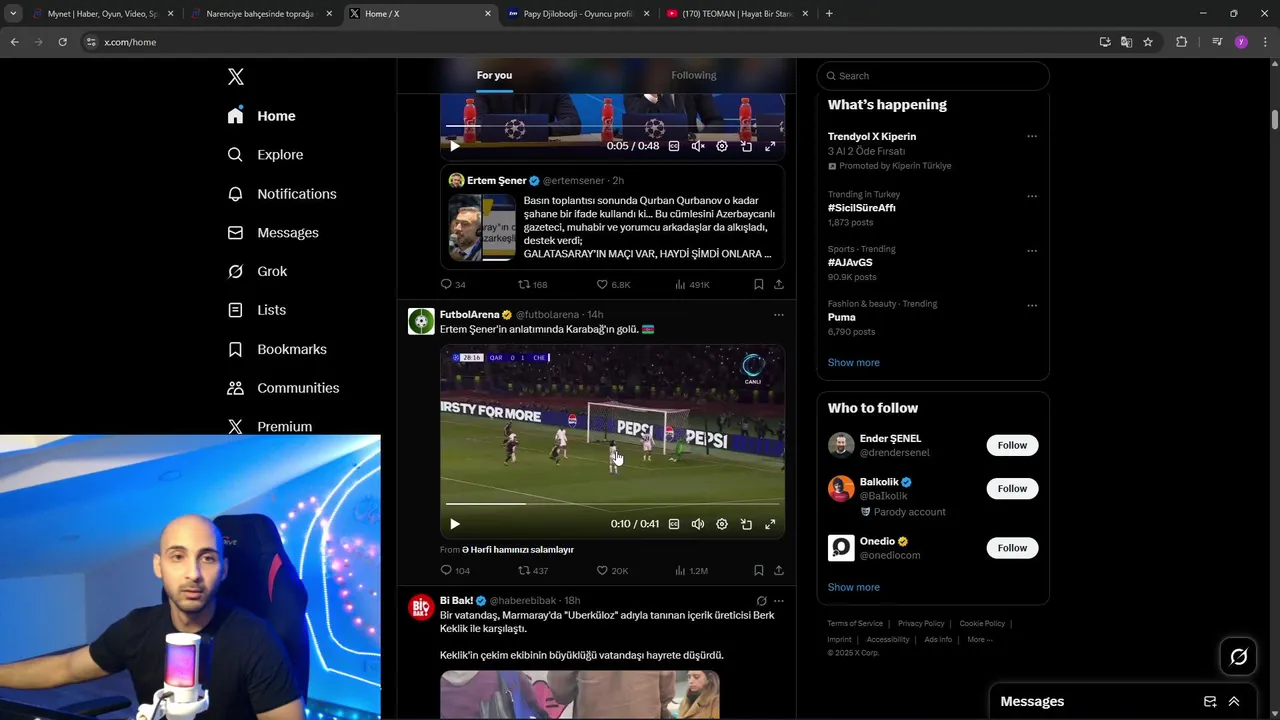The height and width of the screenshot is (720, 1280).
Task: Switch to the For you tab
Action: [494, 75]
